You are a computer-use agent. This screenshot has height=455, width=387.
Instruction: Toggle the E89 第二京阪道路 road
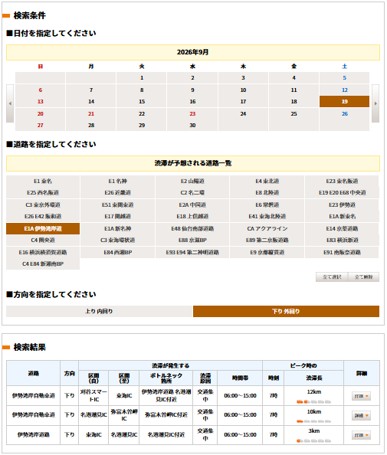[x=267, y=240]
